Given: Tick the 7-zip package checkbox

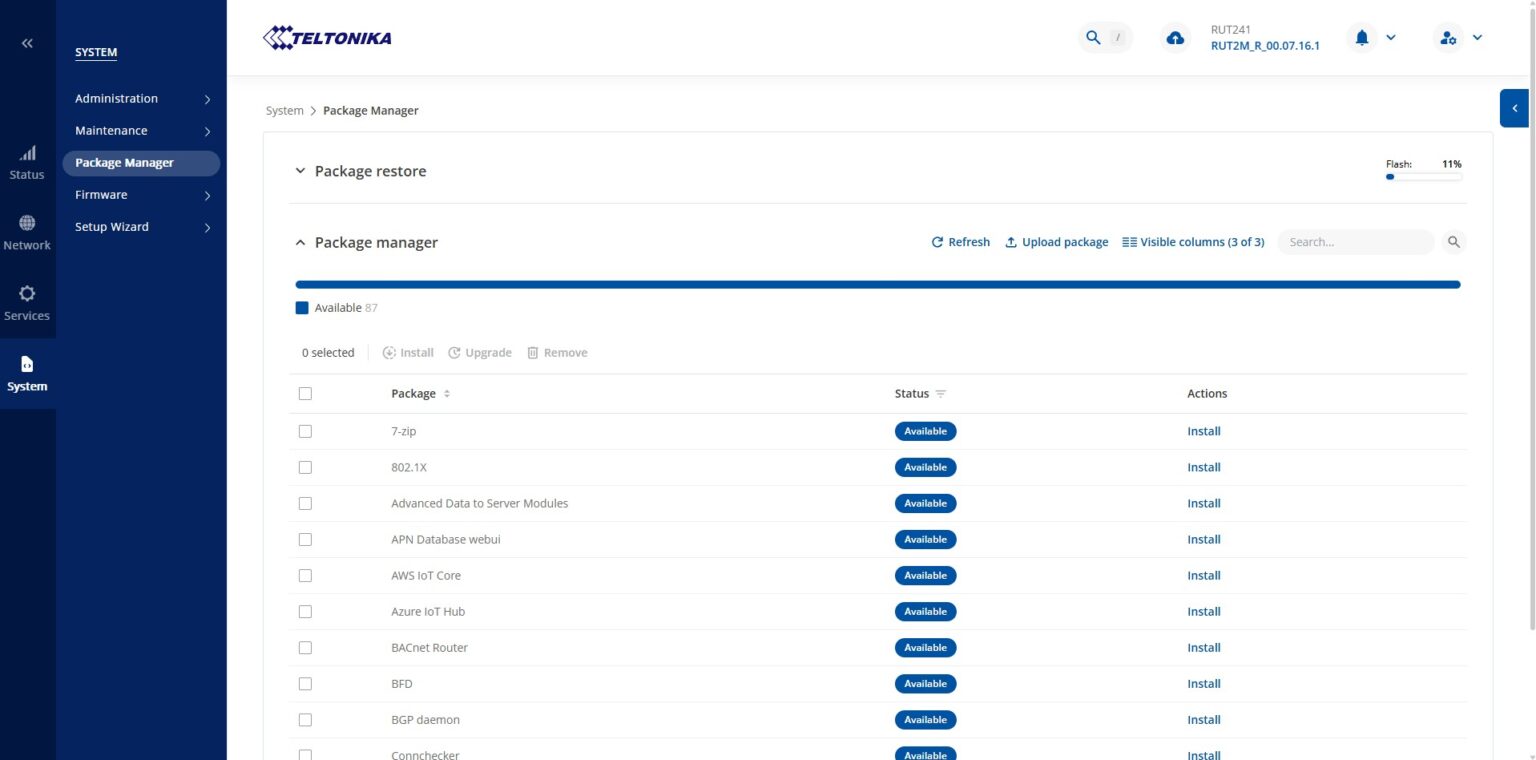Looking at the screenshot, I should (x=305, y=432).
